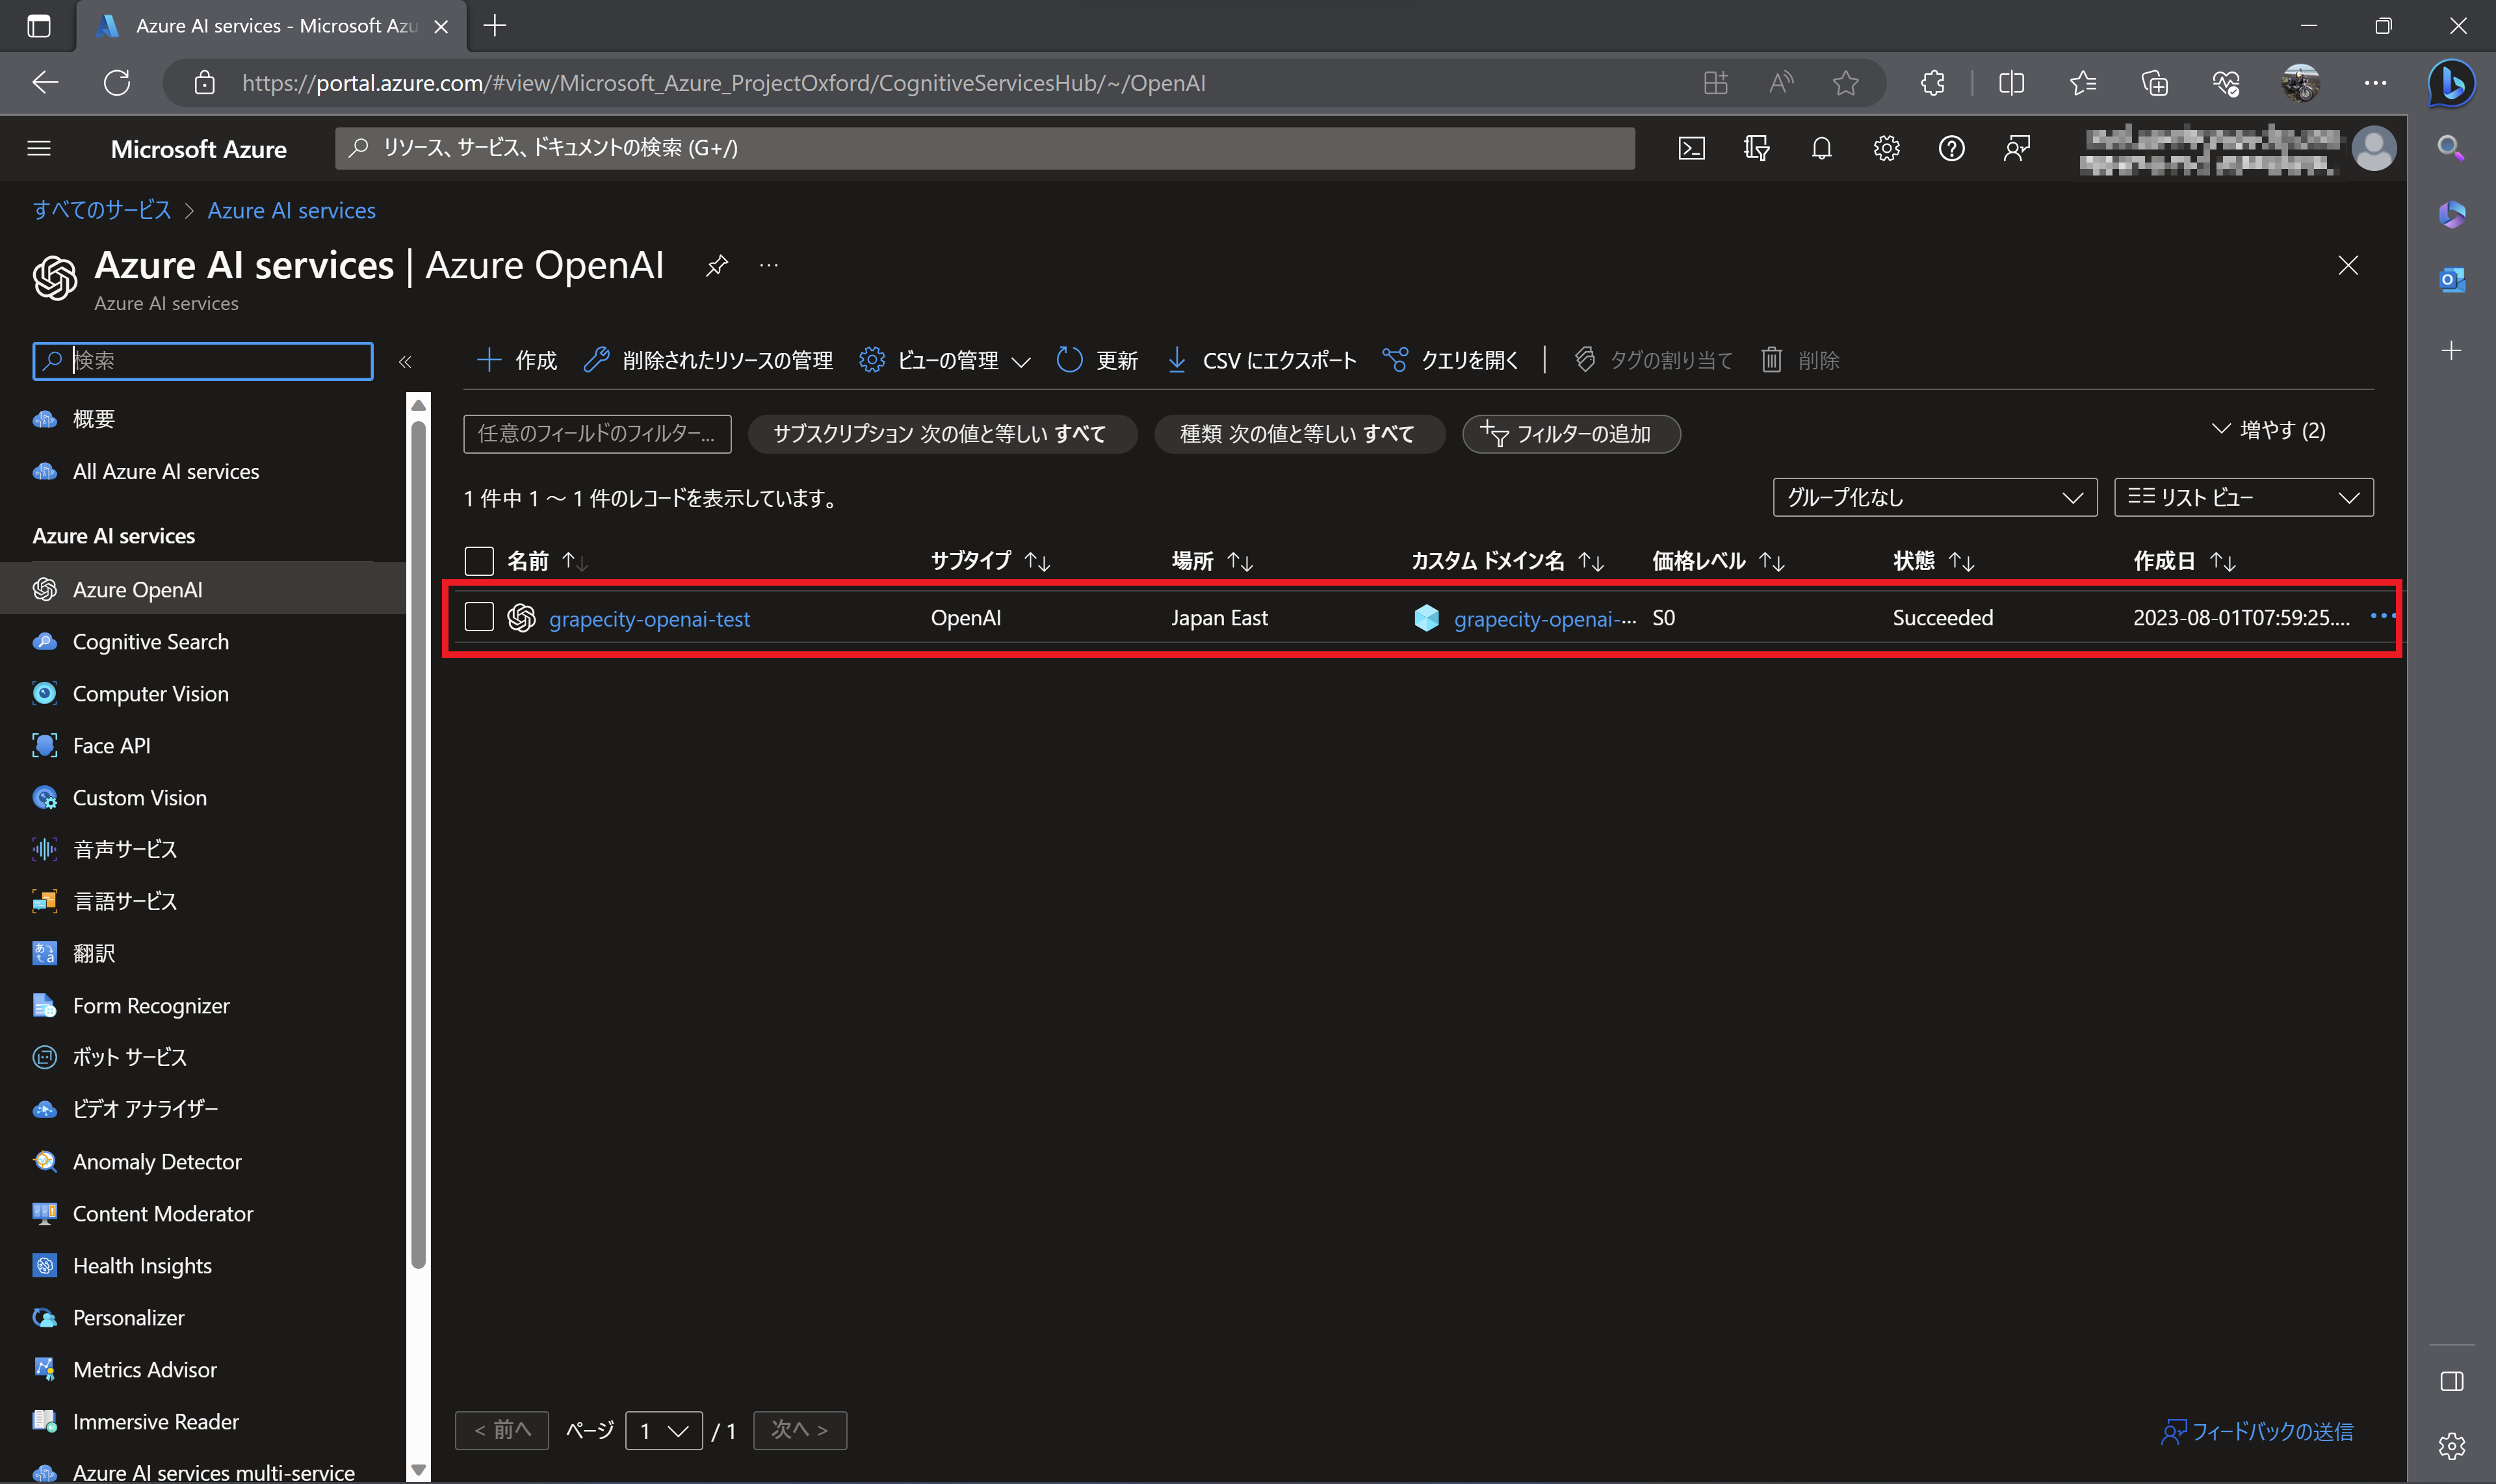
Task: Open Bing Copilot sidebar icon
Action: click(x=2452, y=83)
